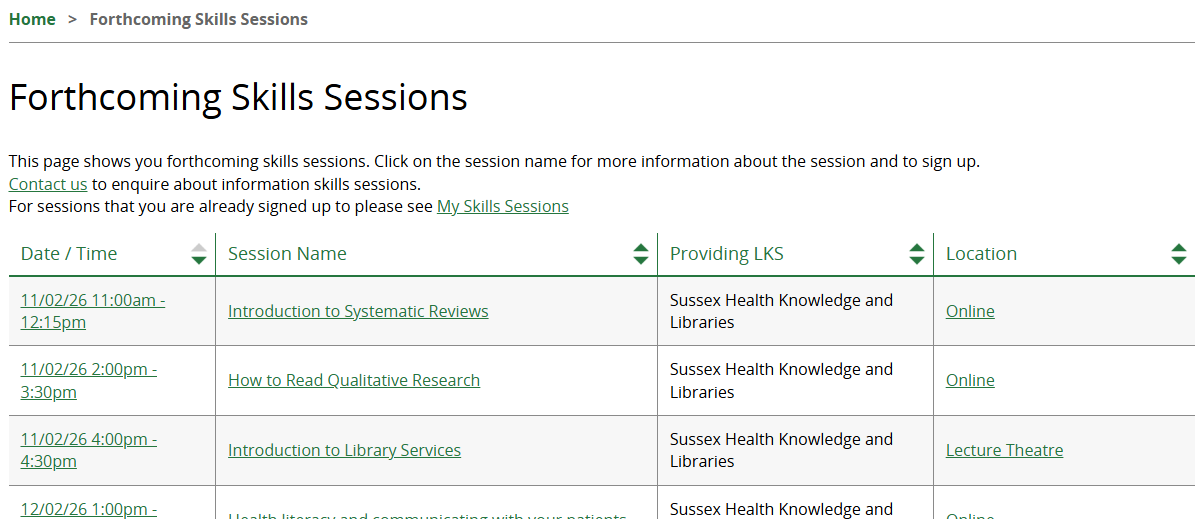Click Online location for Qualitative Research session
This screenshot has width=1202, height=519.
point(970,380)
